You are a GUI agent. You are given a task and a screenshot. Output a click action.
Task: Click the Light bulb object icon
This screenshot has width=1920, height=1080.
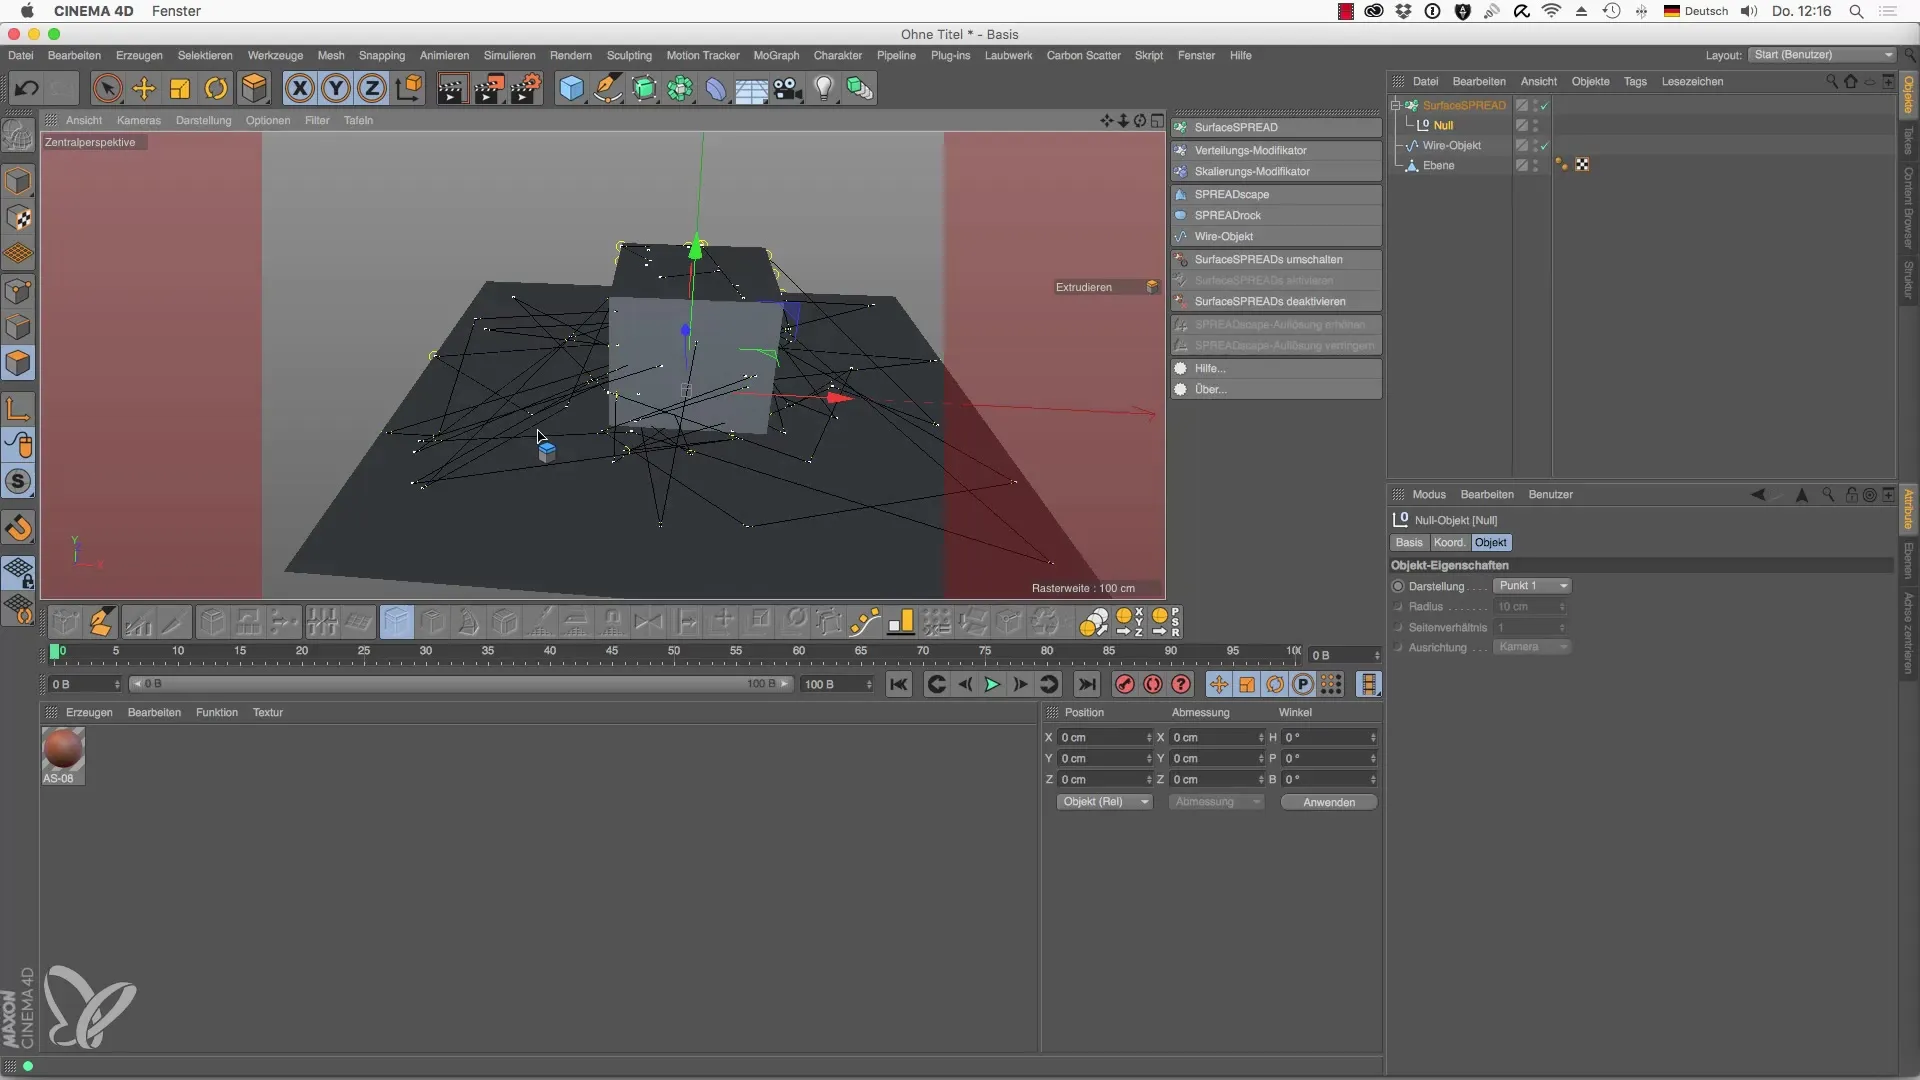[823, 88]
